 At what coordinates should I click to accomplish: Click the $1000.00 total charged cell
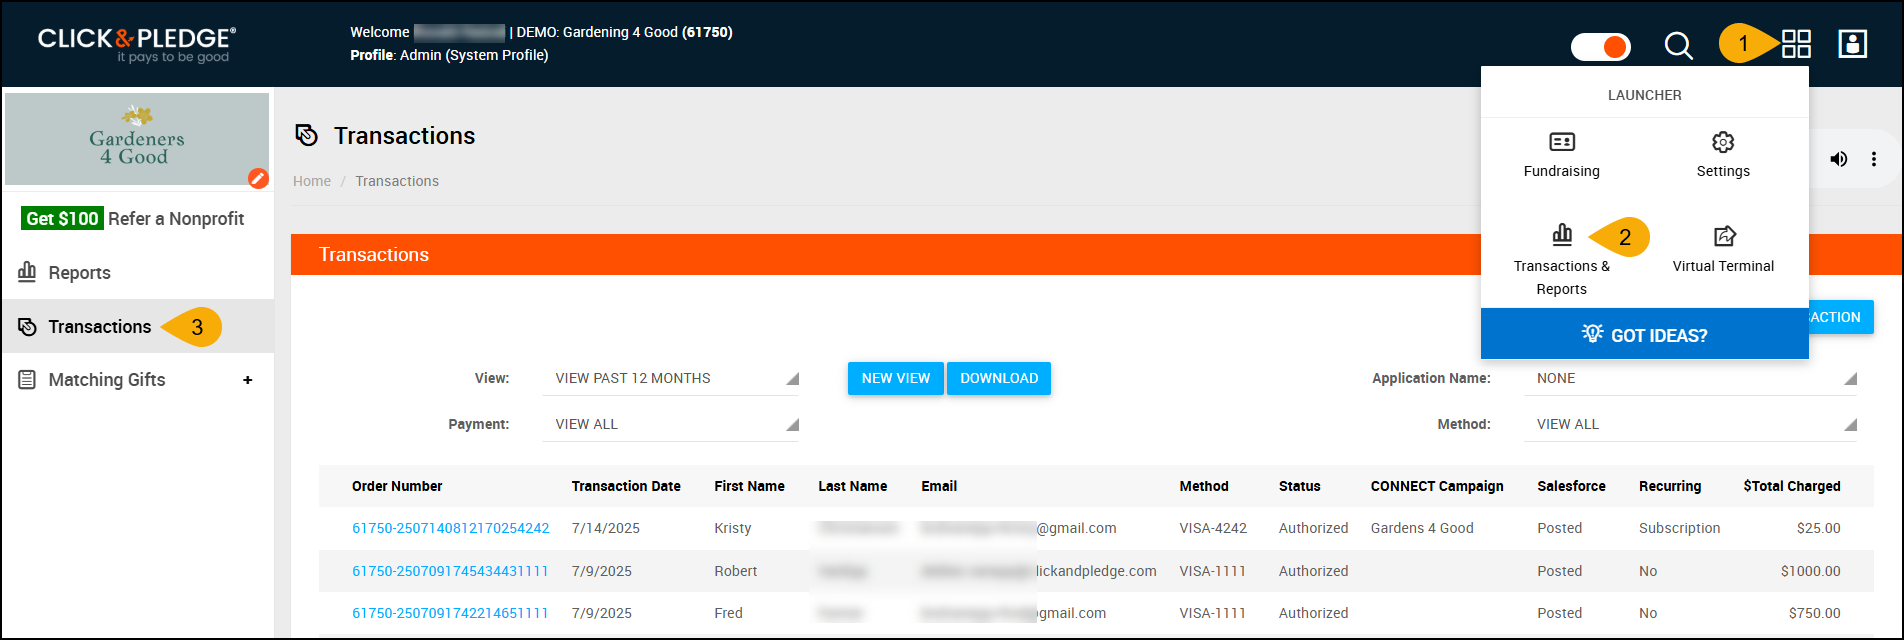pyautogui.click(x=1811, y=571)
